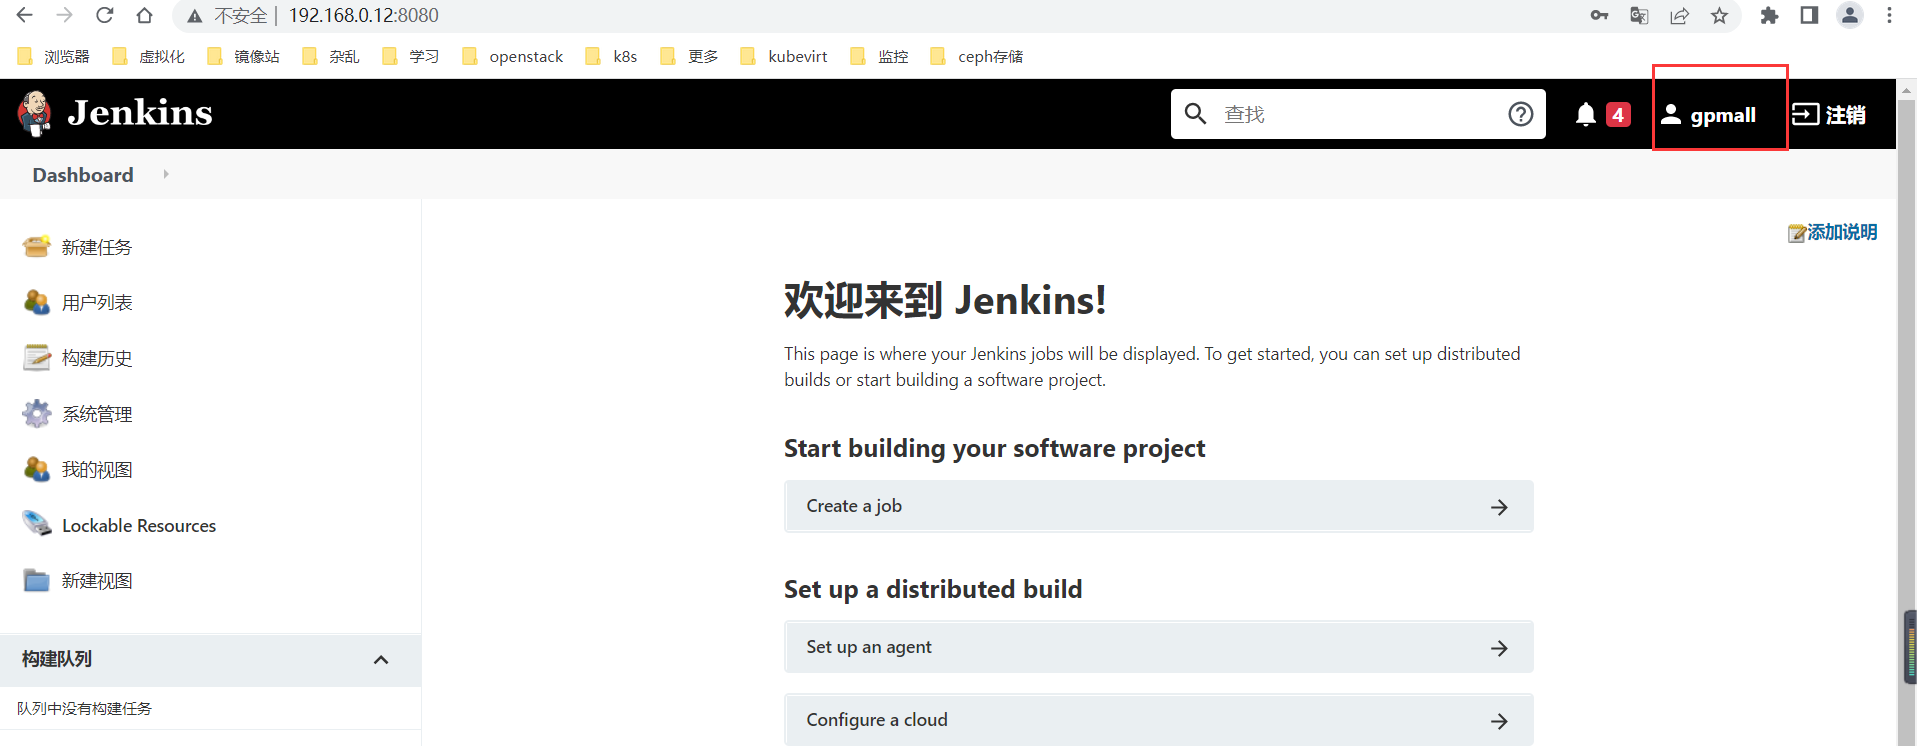Open the kubevirt bookmark folder
Image resolution: width=1917 pixels, height=746 pixels.
coord(784,56)
